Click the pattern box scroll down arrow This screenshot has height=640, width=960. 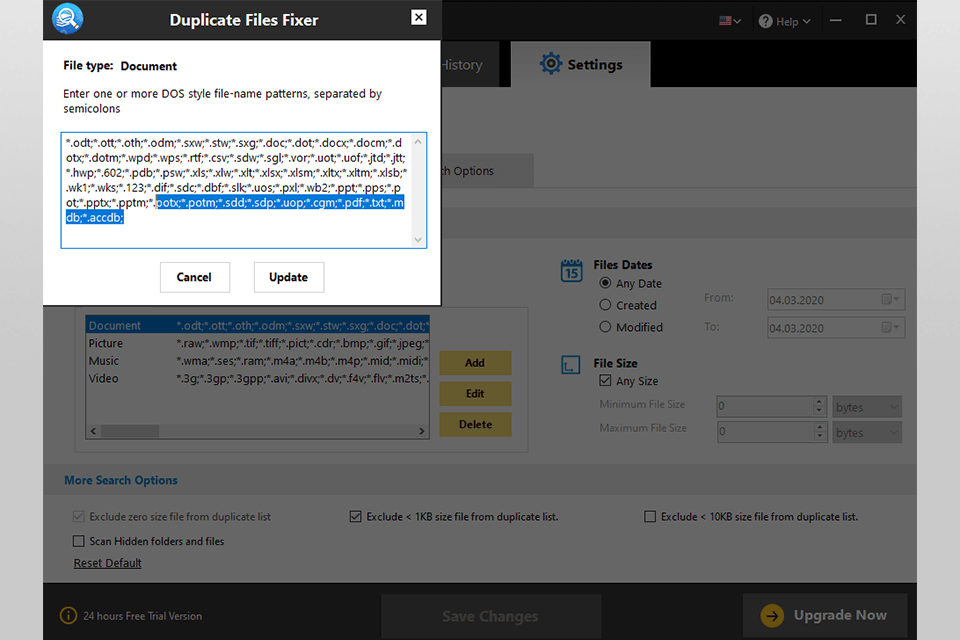point(418,239)
